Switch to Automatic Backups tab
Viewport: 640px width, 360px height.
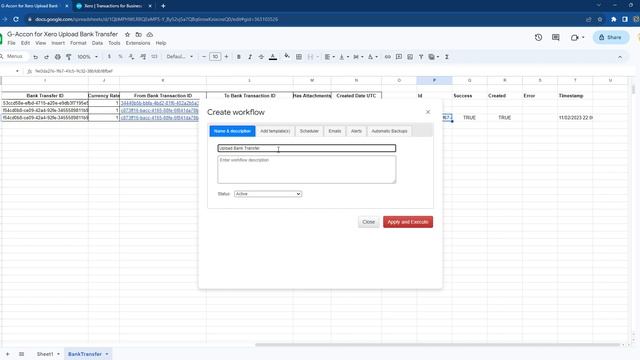(389, 131)
